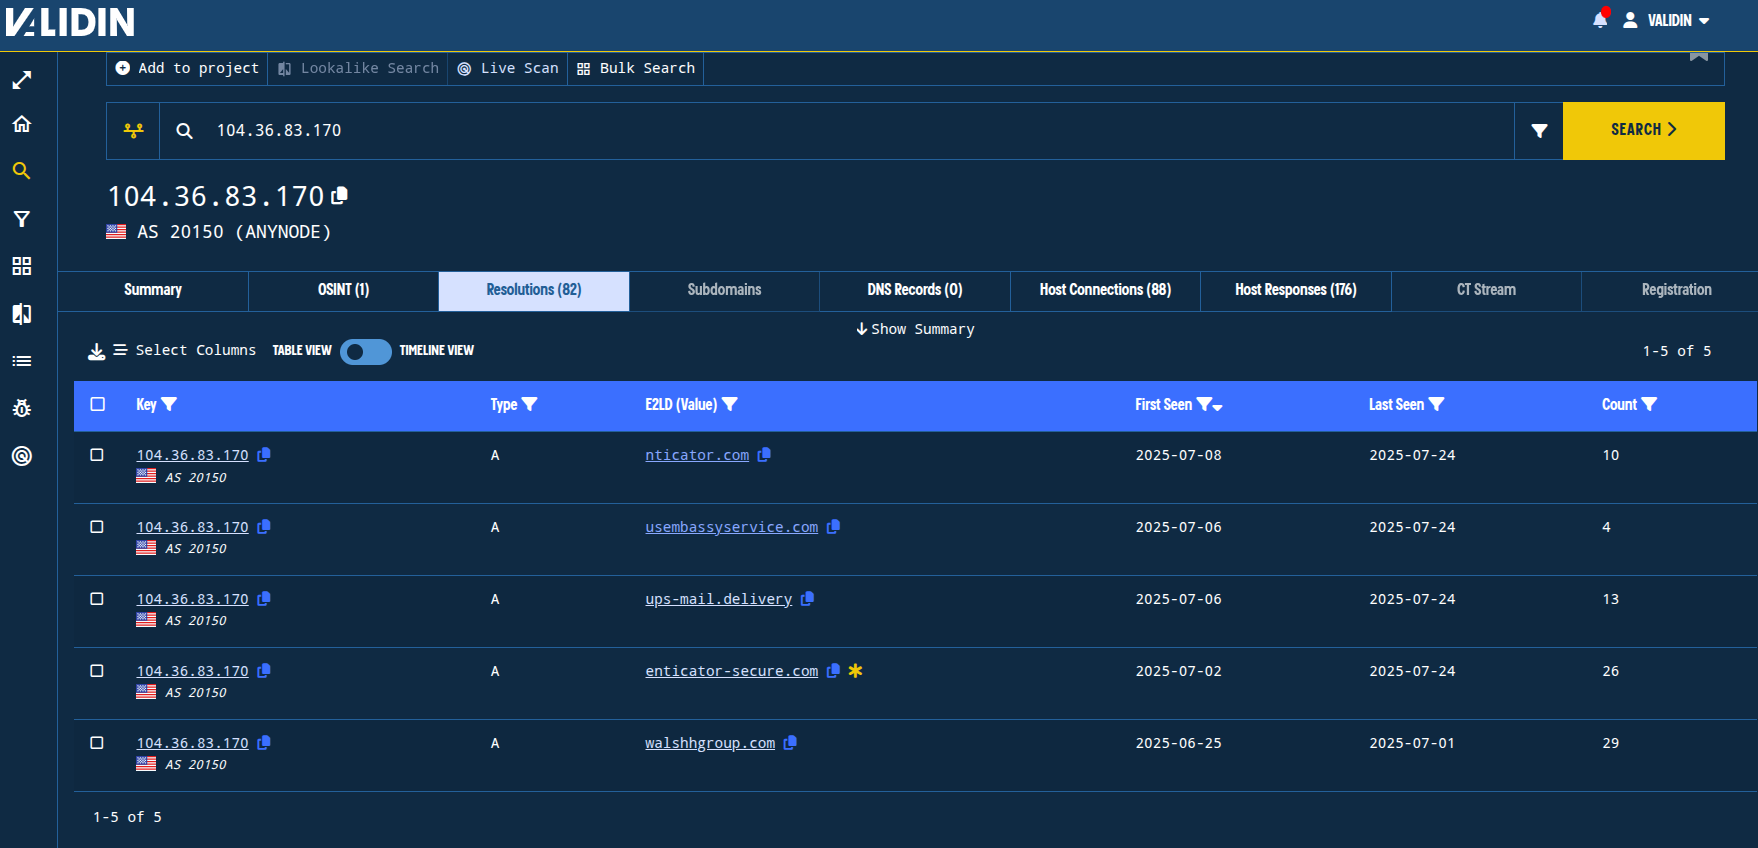Open the CT Stream tab
The image size is (1758, 848).
1486,290
